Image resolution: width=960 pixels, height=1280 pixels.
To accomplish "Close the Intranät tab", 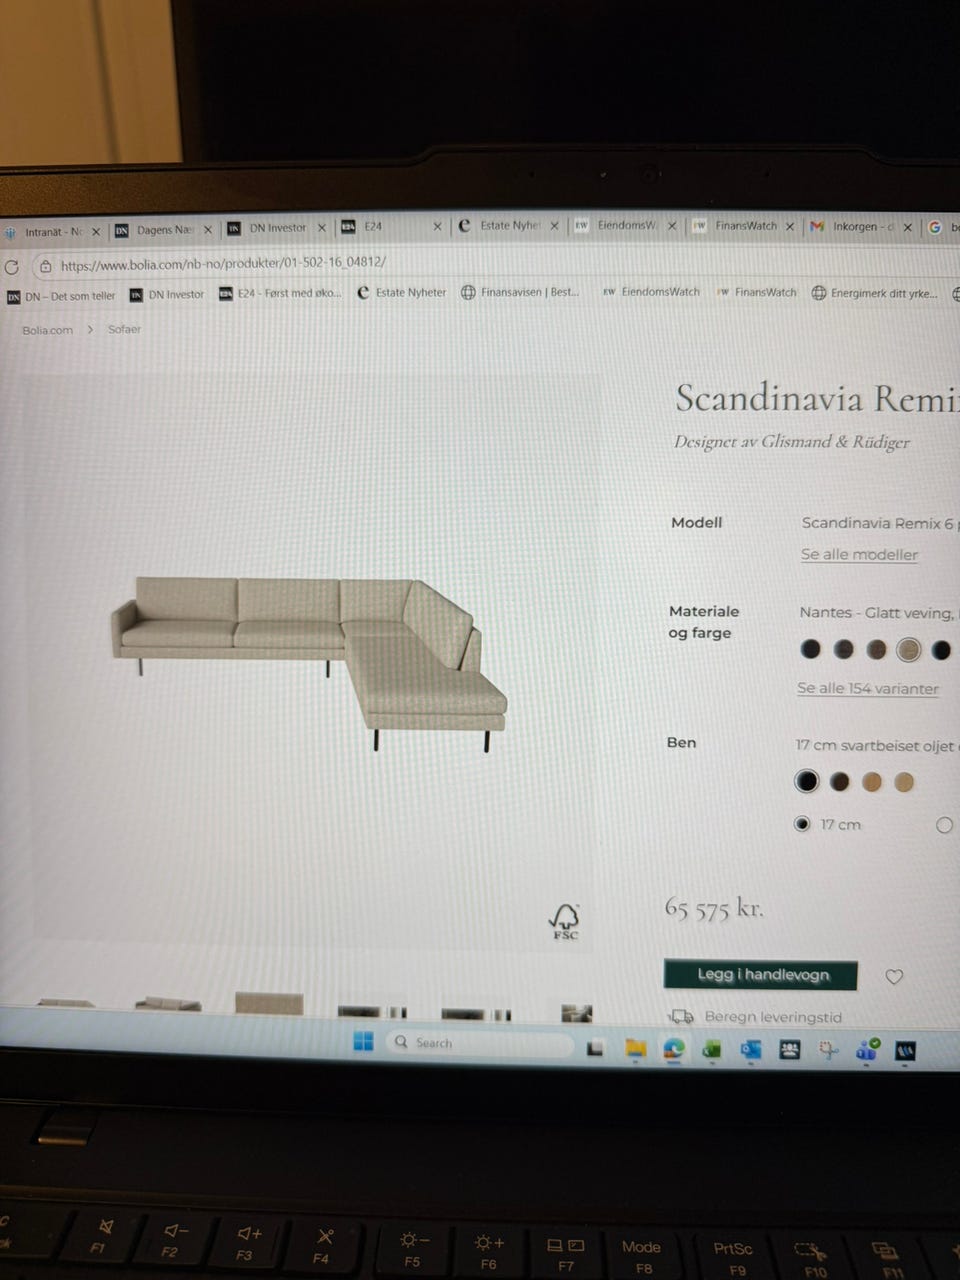I will [x=96, y=232].
